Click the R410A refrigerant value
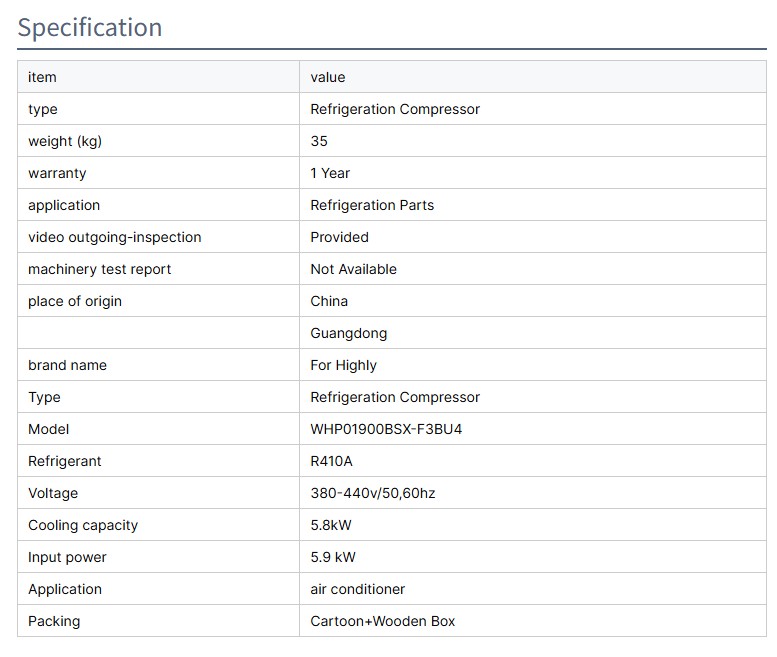 (x=331, y=461)
